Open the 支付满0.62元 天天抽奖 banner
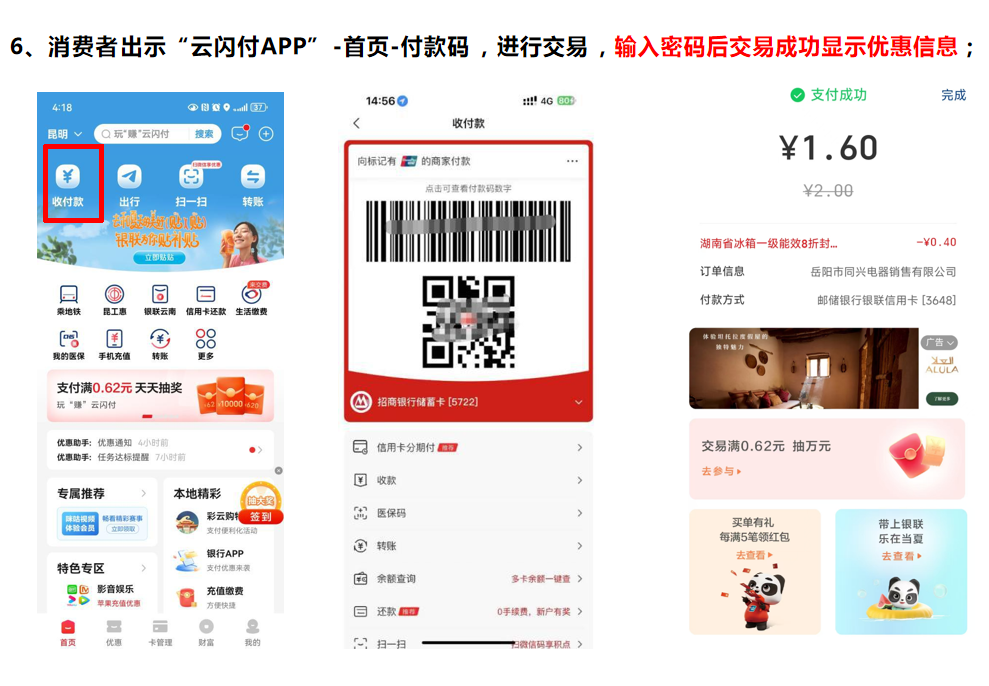The height and width of the screenshot is (686, 989). 160,395
